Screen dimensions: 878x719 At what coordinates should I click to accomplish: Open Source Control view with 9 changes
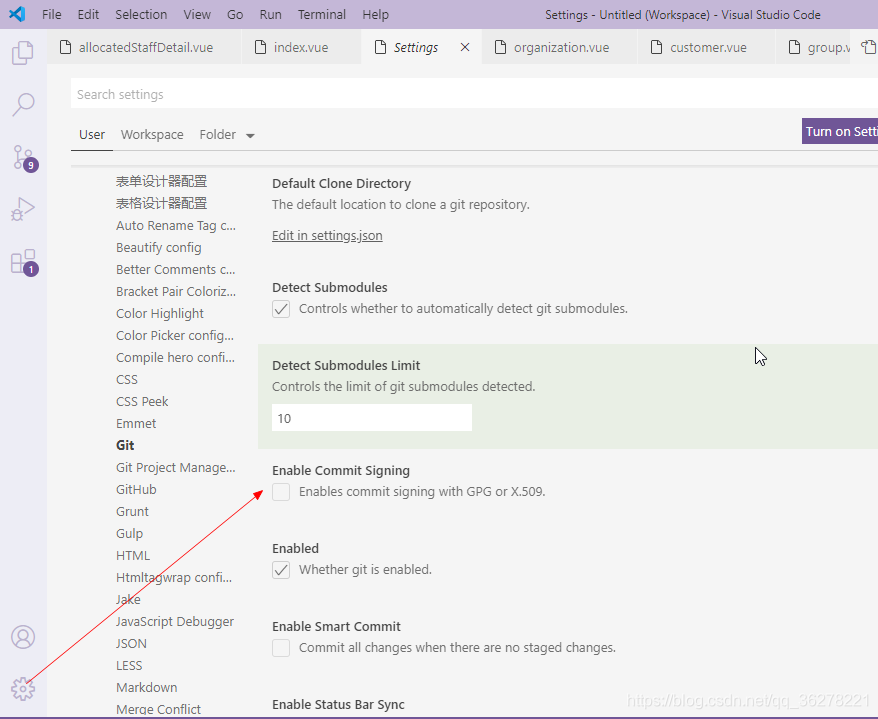click(x=24, y=157)
